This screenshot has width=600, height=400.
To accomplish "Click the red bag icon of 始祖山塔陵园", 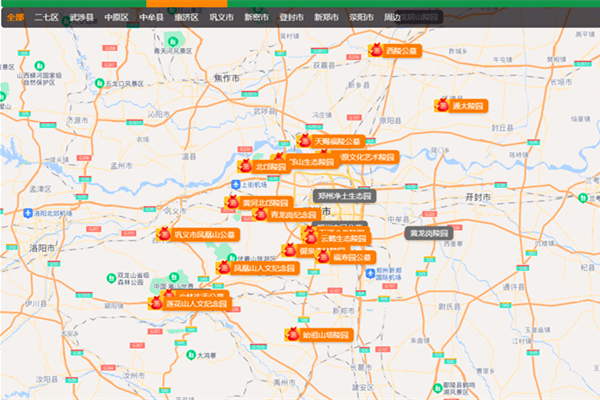I will 293,335.
